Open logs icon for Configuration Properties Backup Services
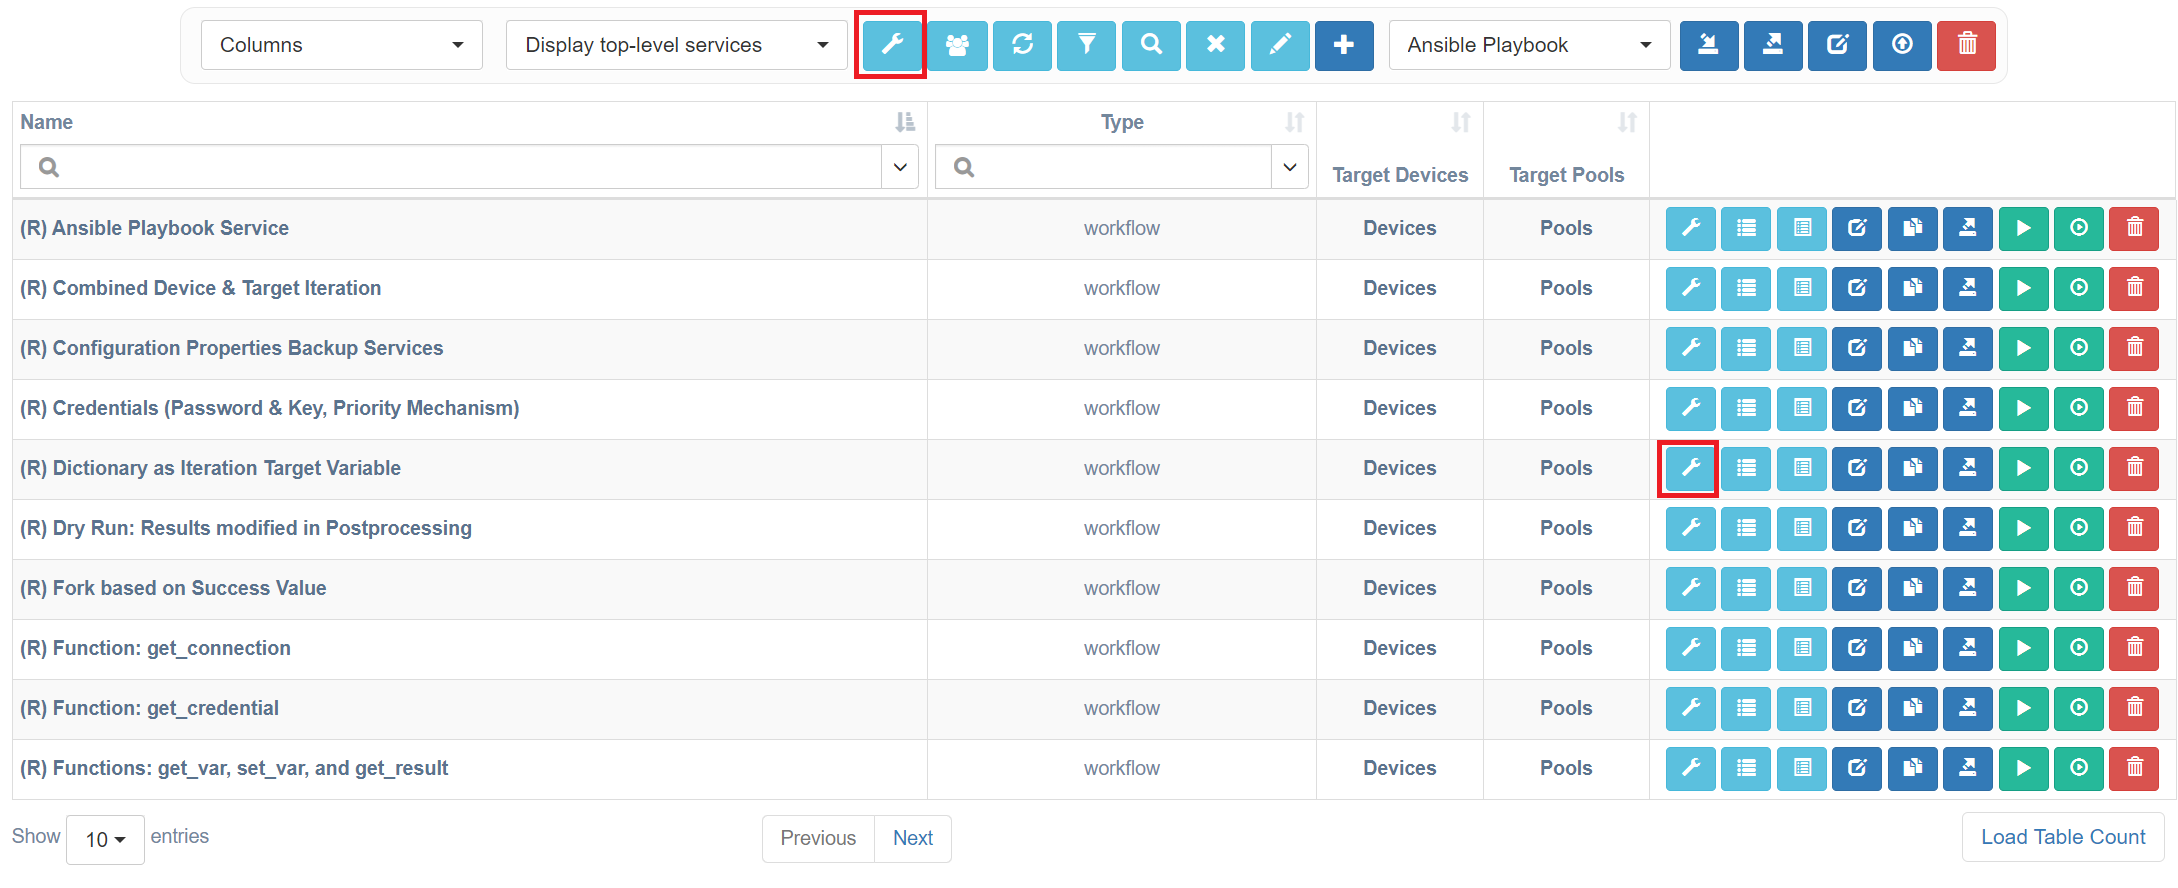 pos(1802,348)
